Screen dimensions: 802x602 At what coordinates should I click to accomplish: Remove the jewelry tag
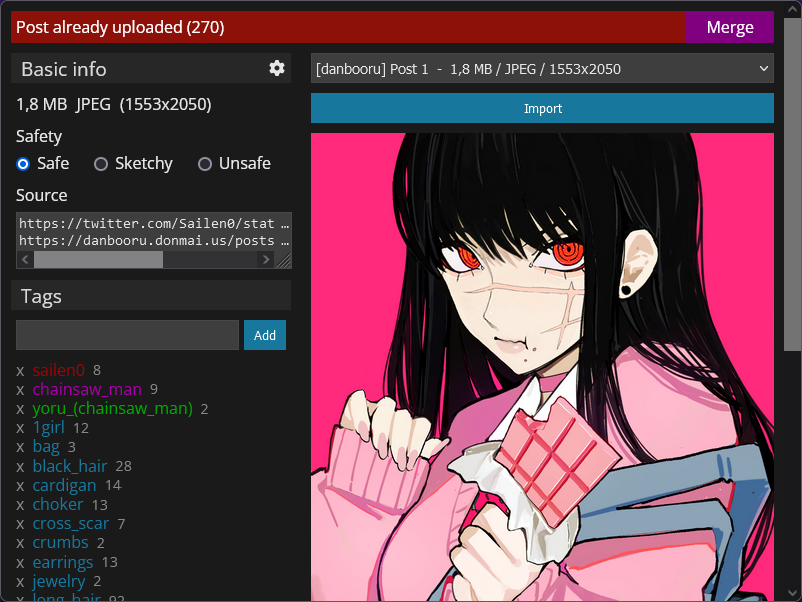20,582
